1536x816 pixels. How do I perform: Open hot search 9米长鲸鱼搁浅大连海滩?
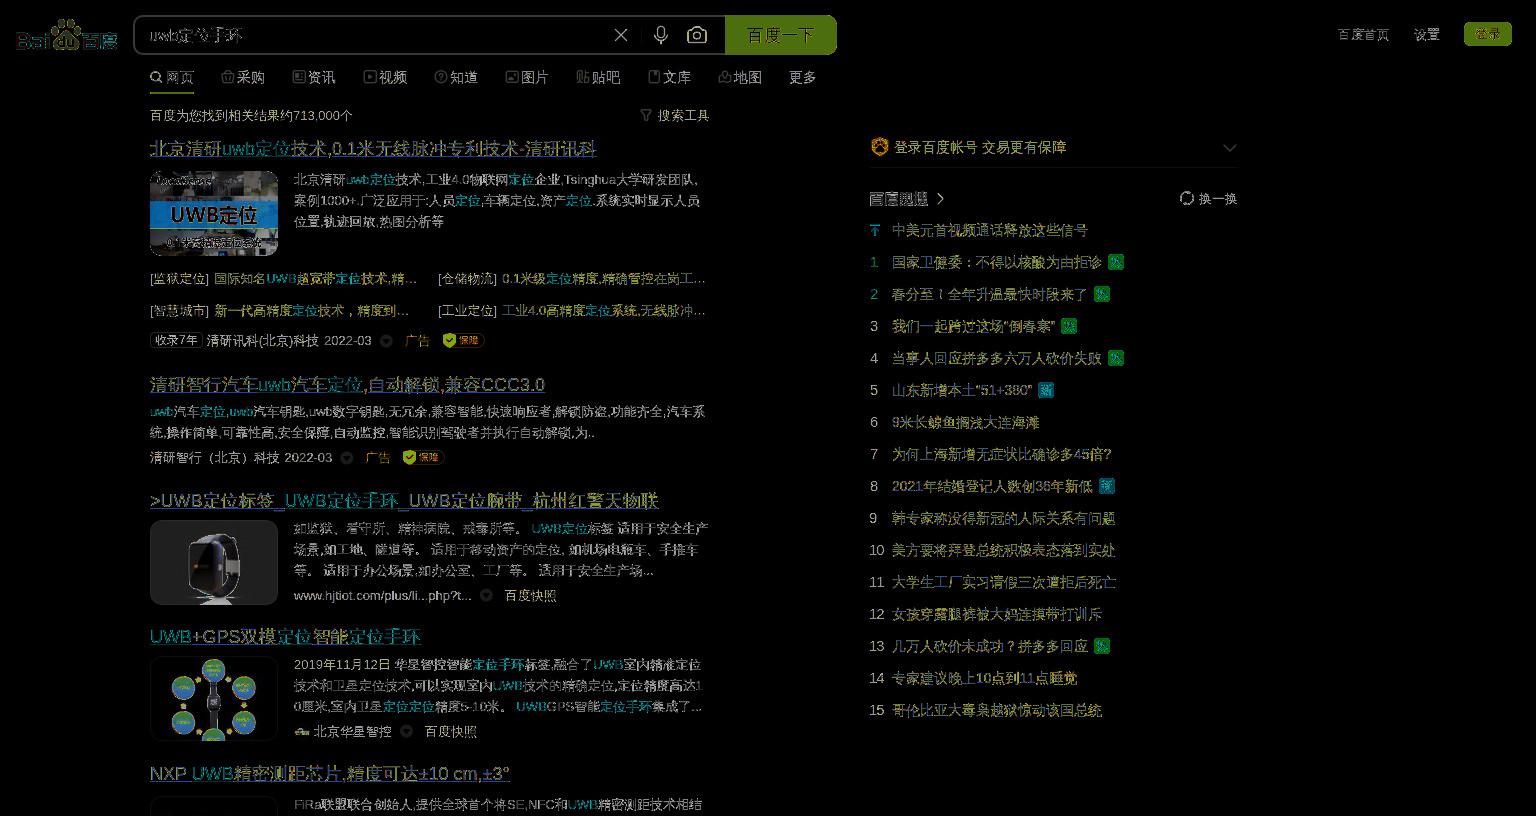click(x=965, y=422)
